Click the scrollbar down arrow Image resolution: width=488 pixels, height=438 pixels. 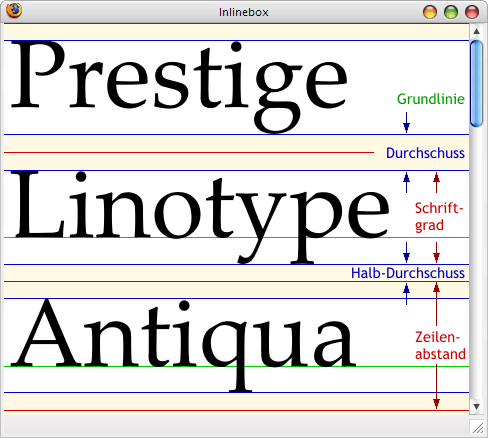click(476, 407)
